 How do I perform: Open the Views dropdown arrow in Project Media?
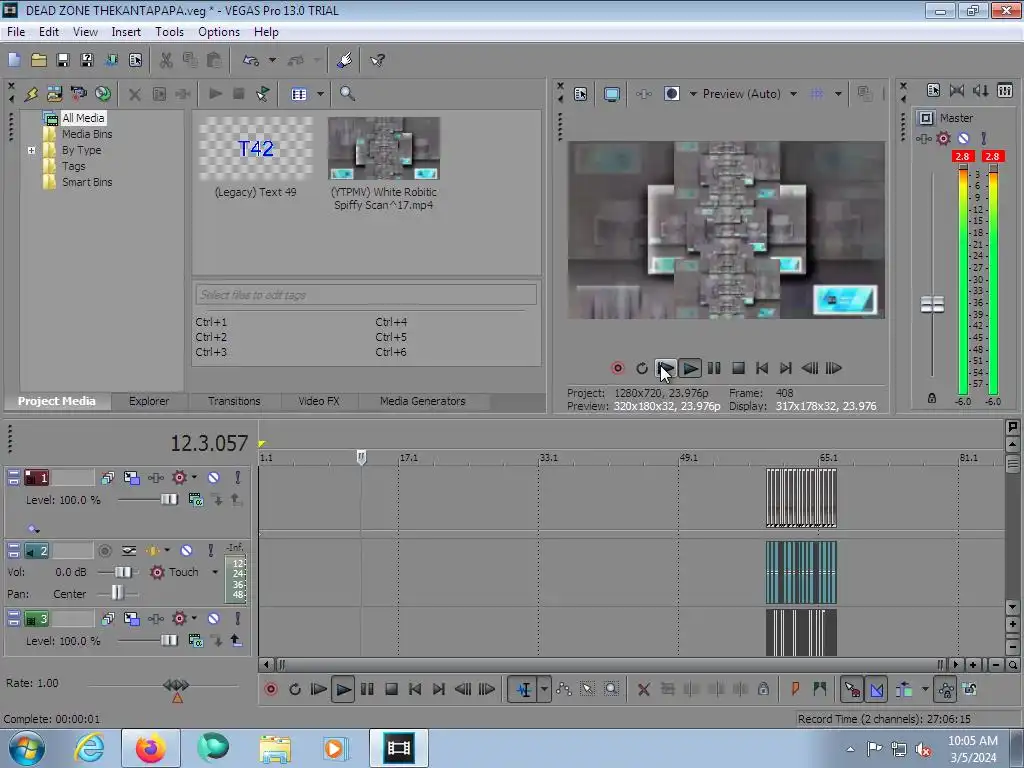tap(320, 94)
